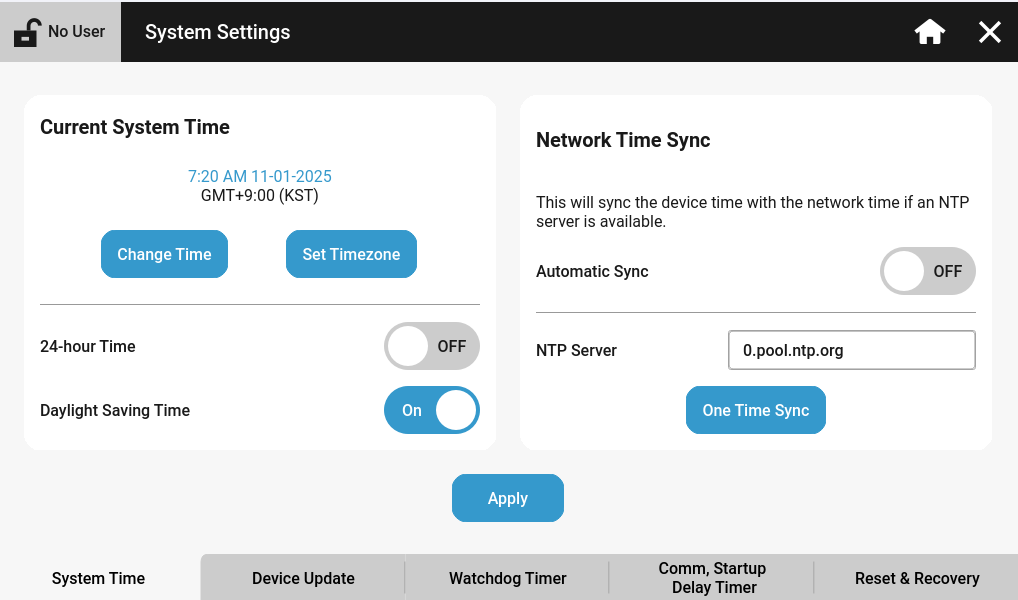The image size is (1018, 600).
Task: Close System Settings with the X icon
Action: pos(989,32)
